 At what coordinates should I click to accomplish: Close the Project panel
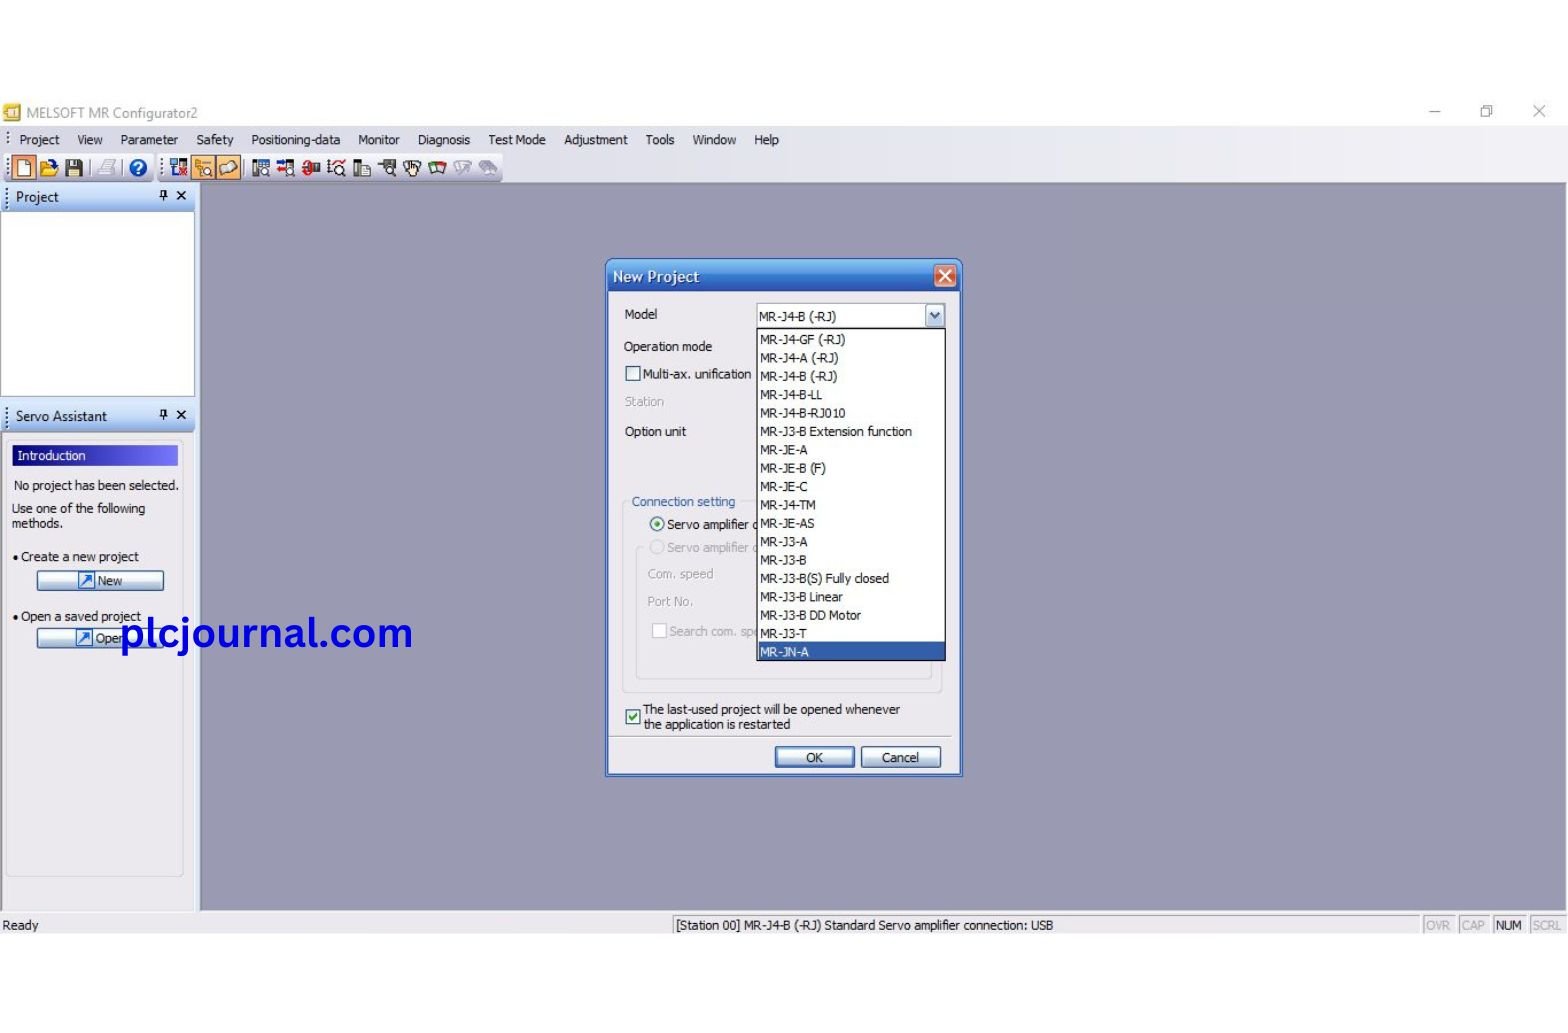coord(181,196)
